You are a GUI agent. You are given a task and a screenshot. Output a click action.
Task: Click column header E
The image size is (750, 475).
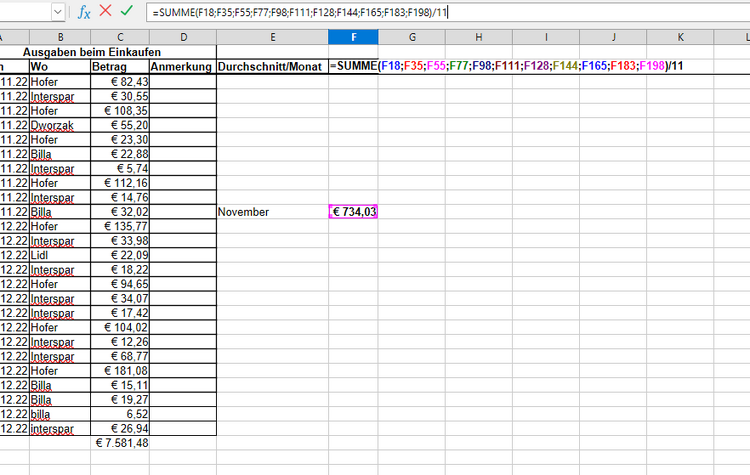point(272,37)
